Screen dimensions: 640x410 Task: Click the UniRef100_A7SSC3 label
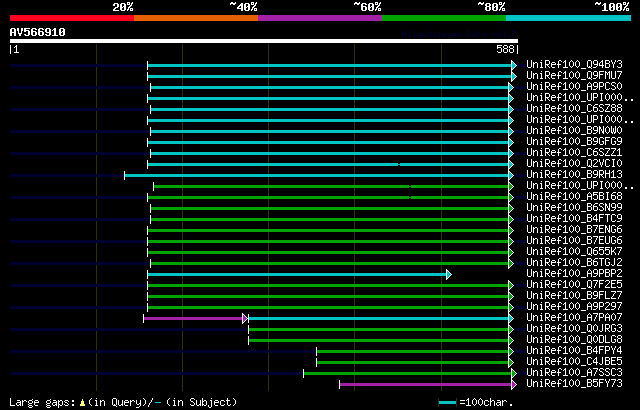click(574, 373)
